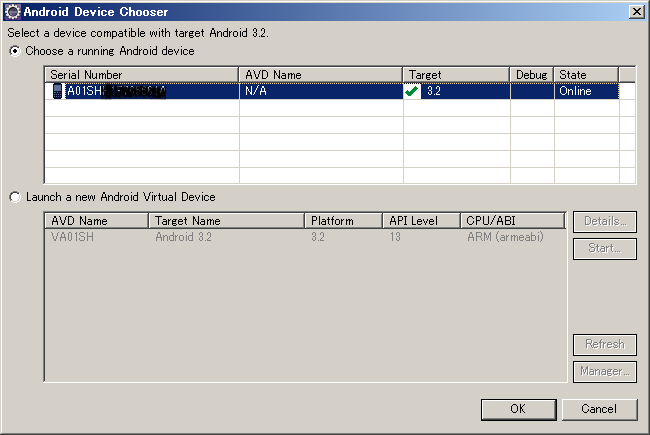This screenshot has height=435, width=650.
Task: Click the Debug column header
Action: (531, 75)
